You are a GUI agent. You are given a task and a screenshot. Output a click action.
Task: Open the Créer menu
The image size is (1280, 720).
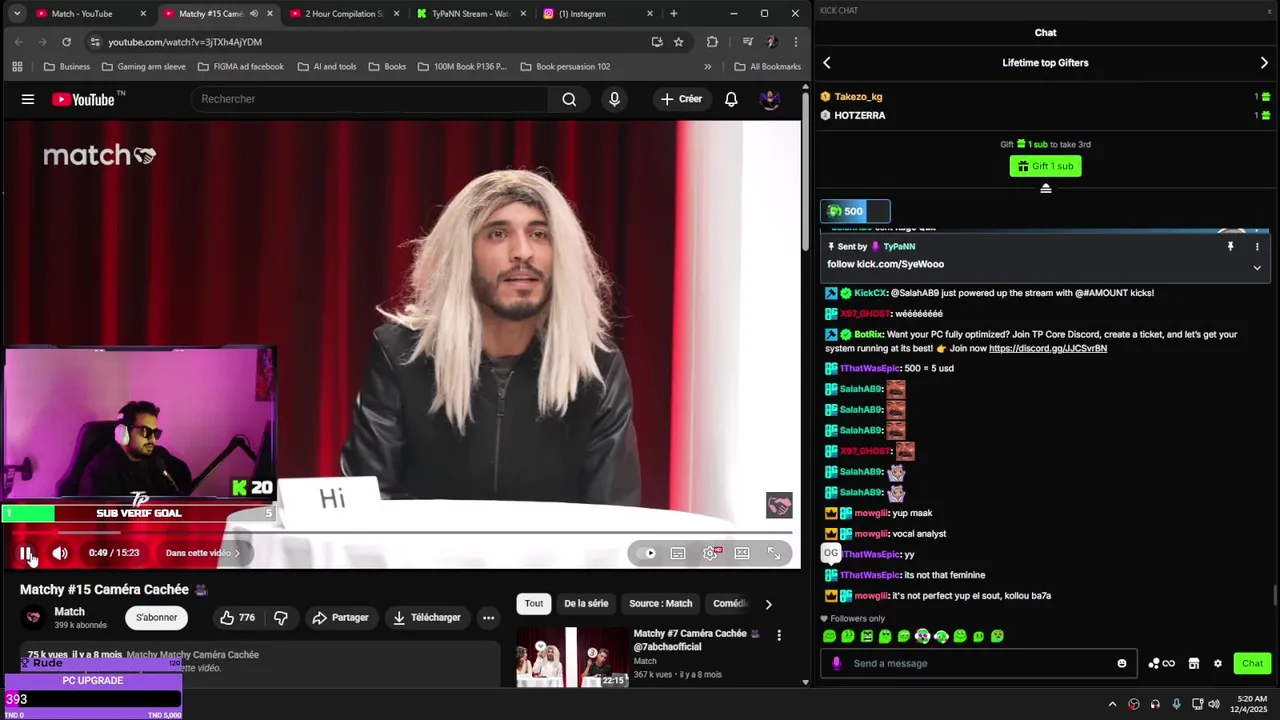(x=681, y=99)
